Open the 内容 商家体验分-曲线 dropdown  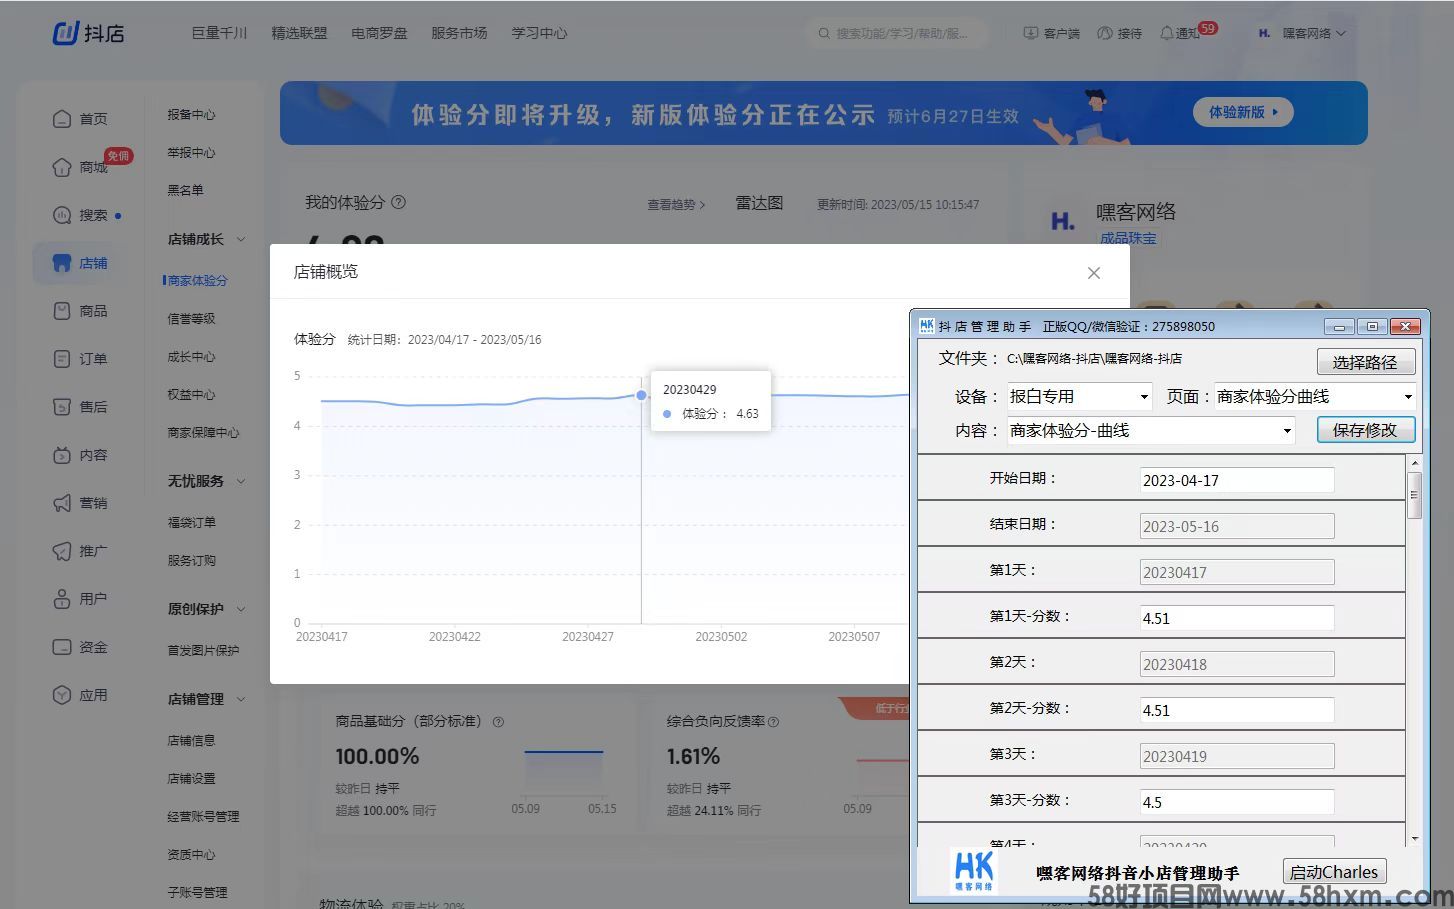(1151, 431)
